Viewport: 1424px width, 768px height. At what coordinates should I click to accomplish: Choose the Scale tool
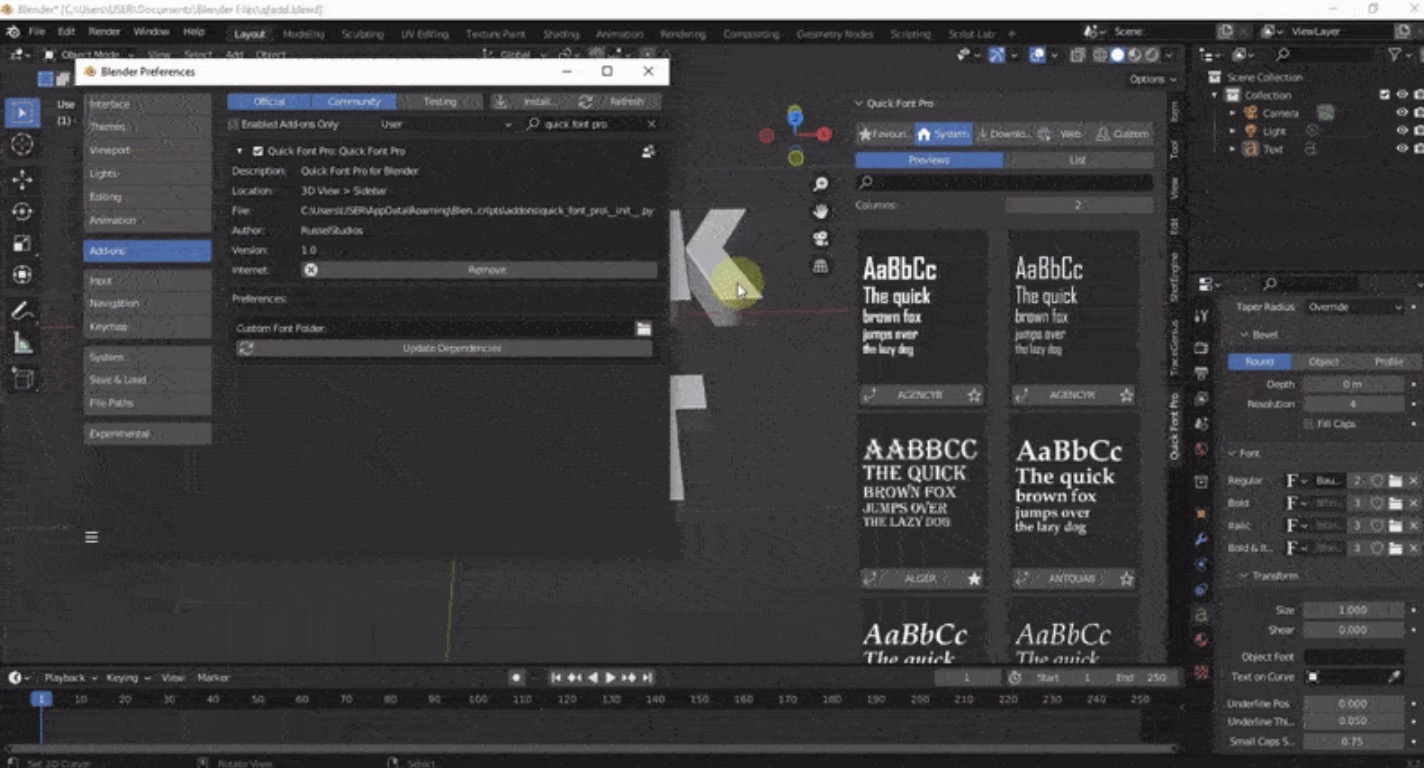[x=22, y=243]
